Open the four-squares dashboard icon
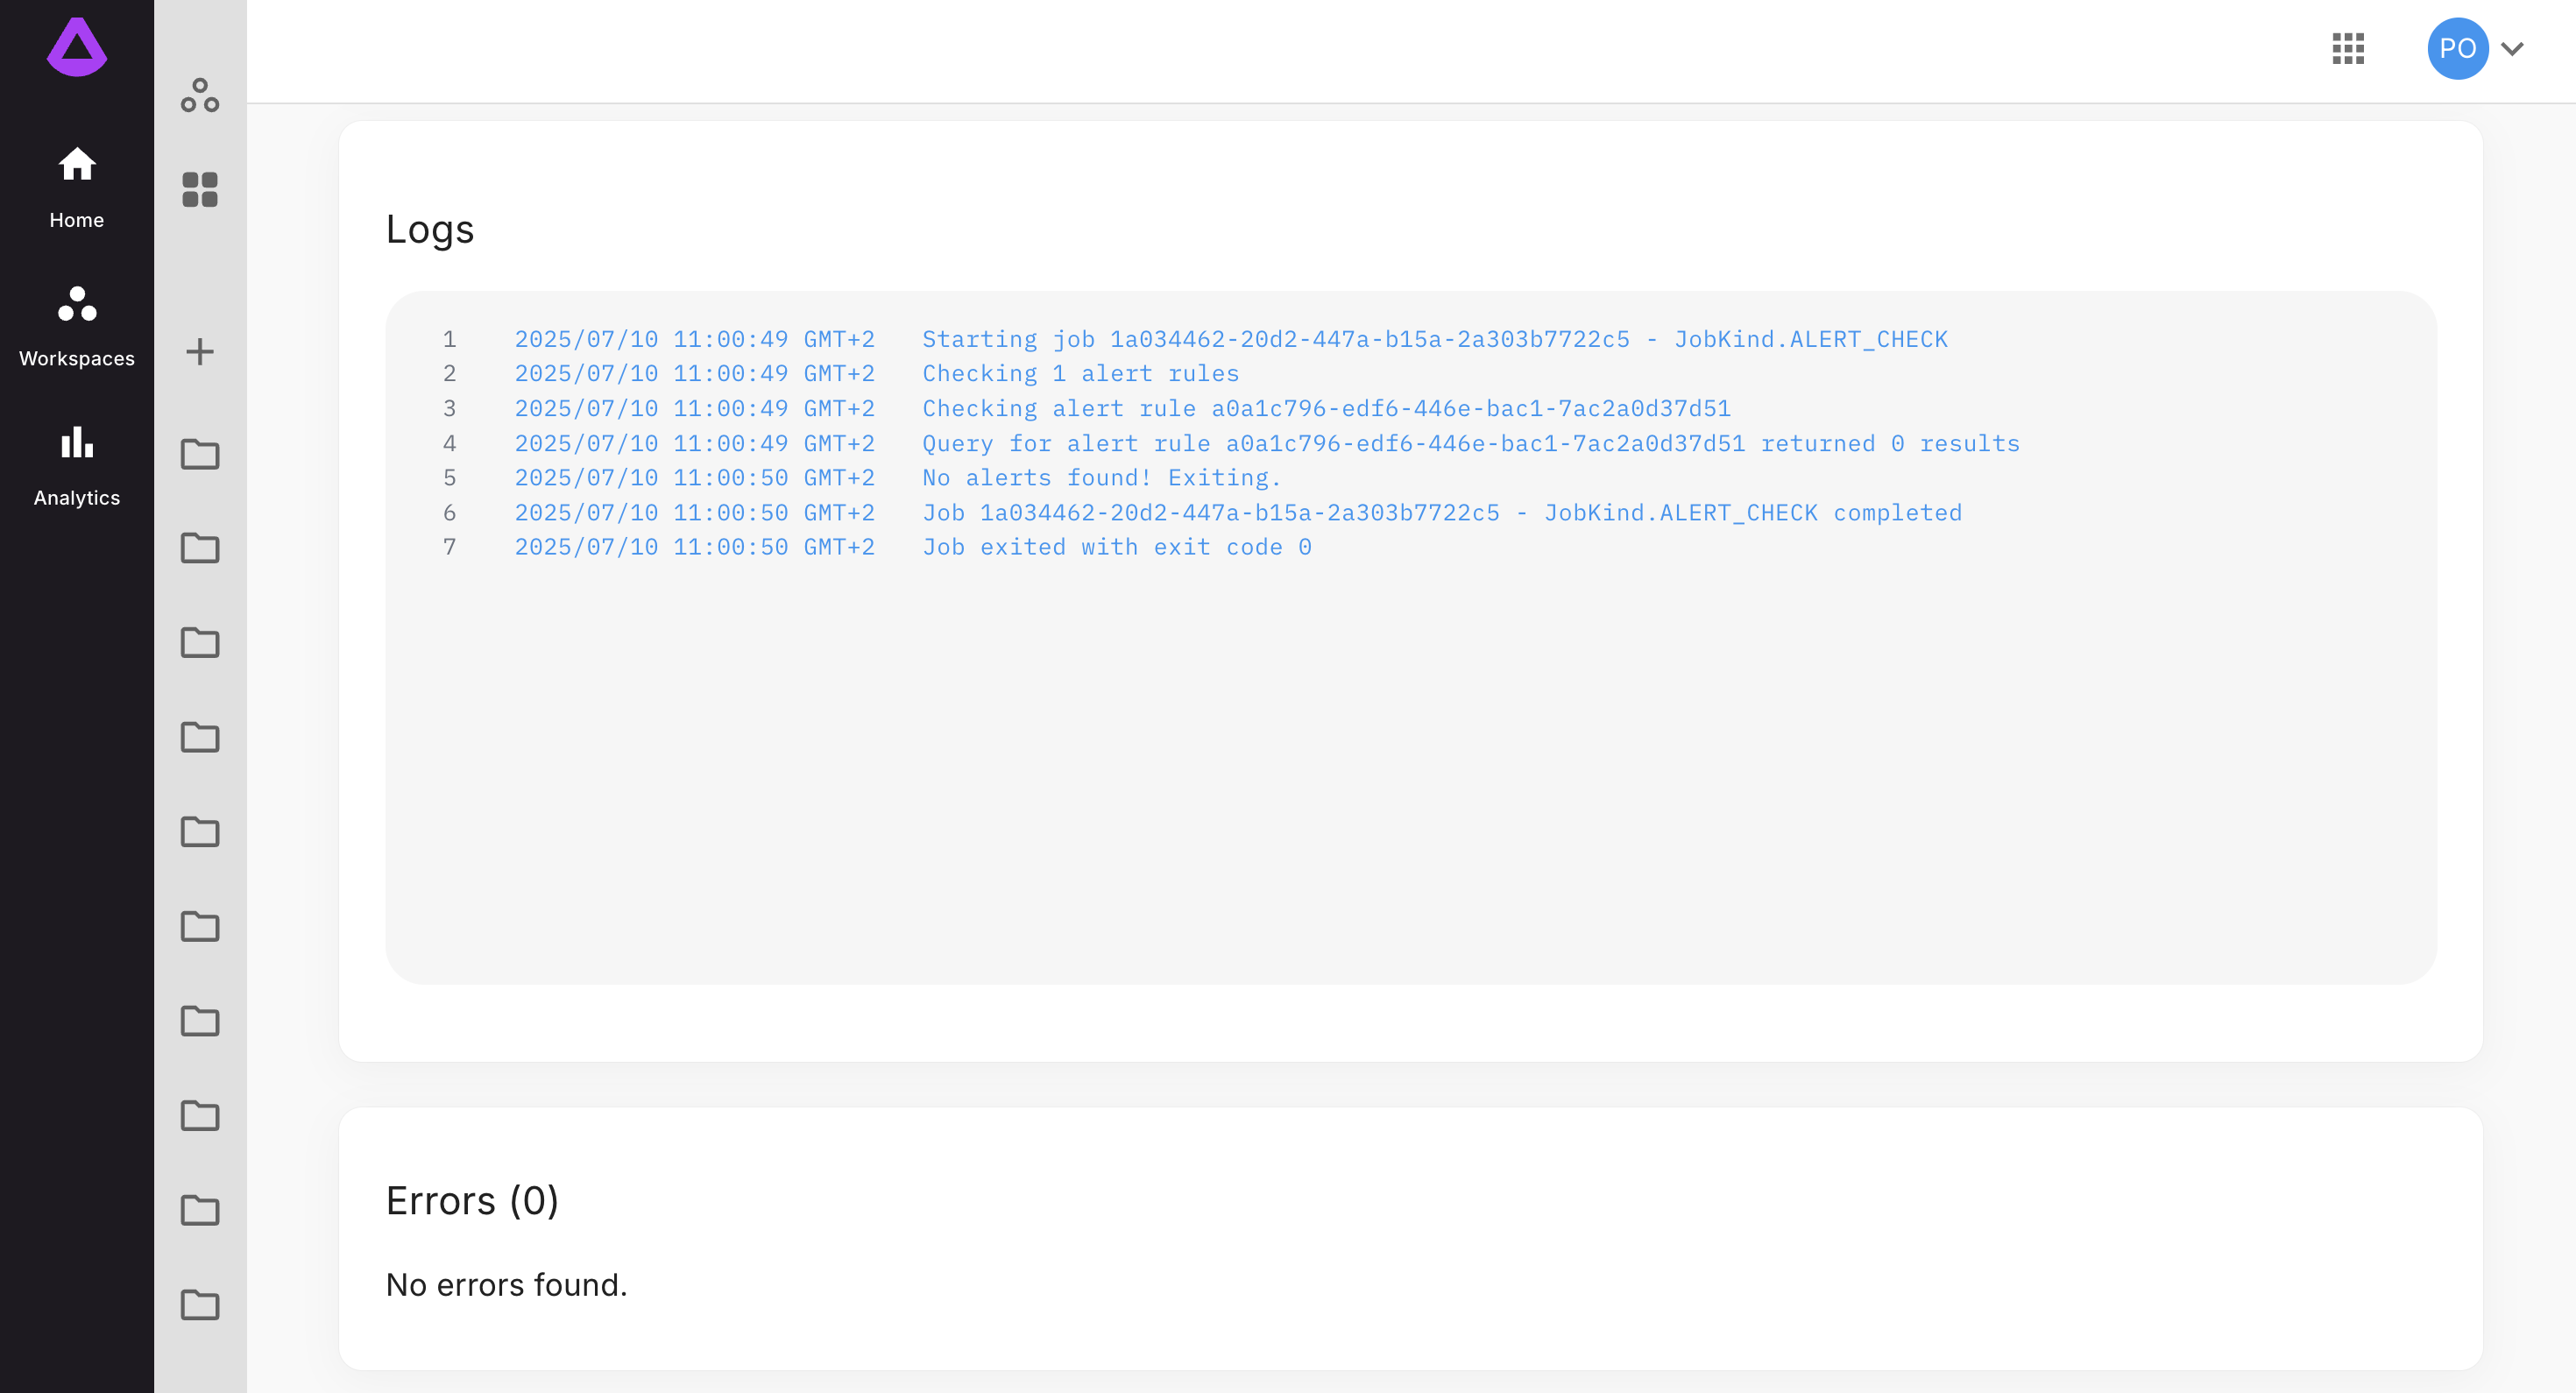This screenshot has height=1393, width=2576. pos(200,189)
